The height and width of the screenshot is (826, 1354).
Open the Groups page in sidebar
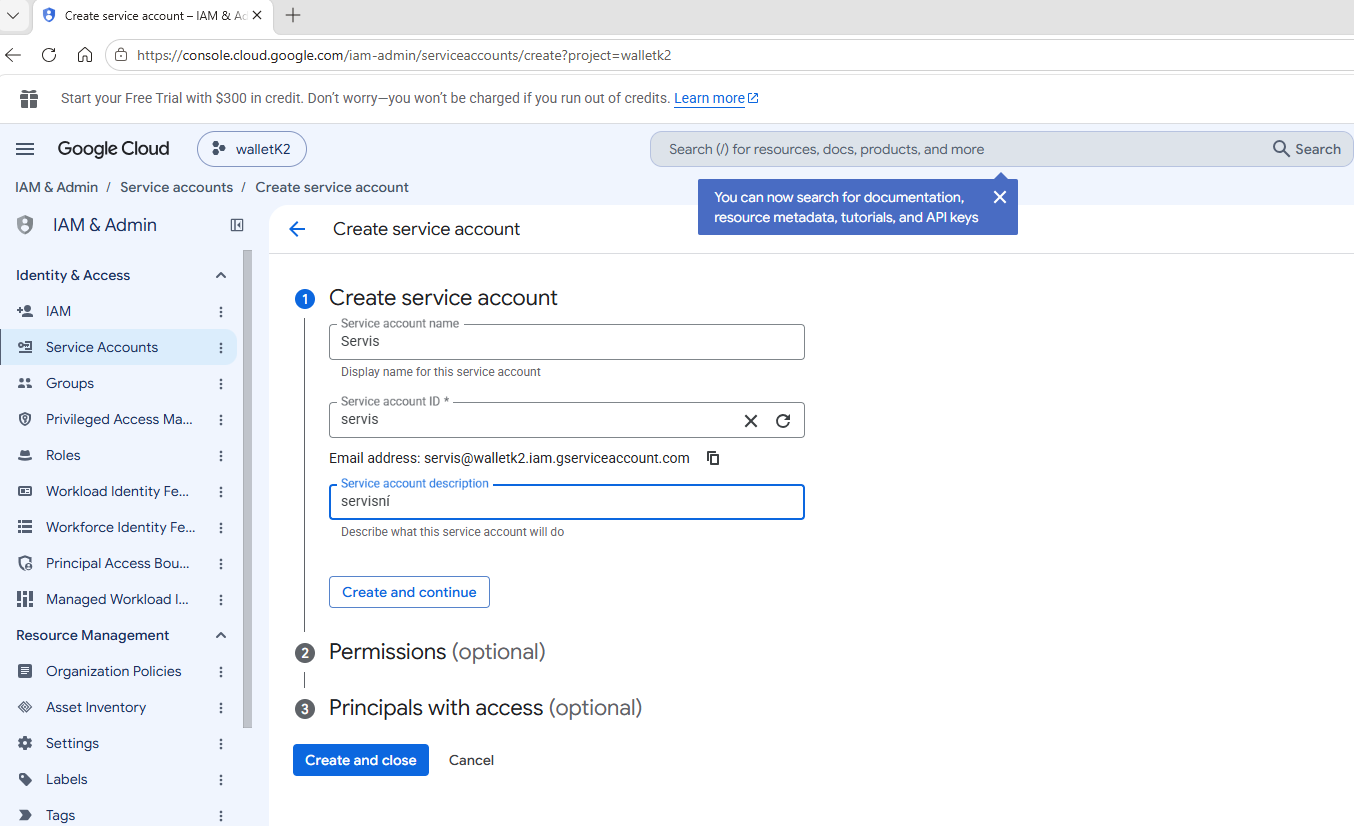[x=70, y=383]
